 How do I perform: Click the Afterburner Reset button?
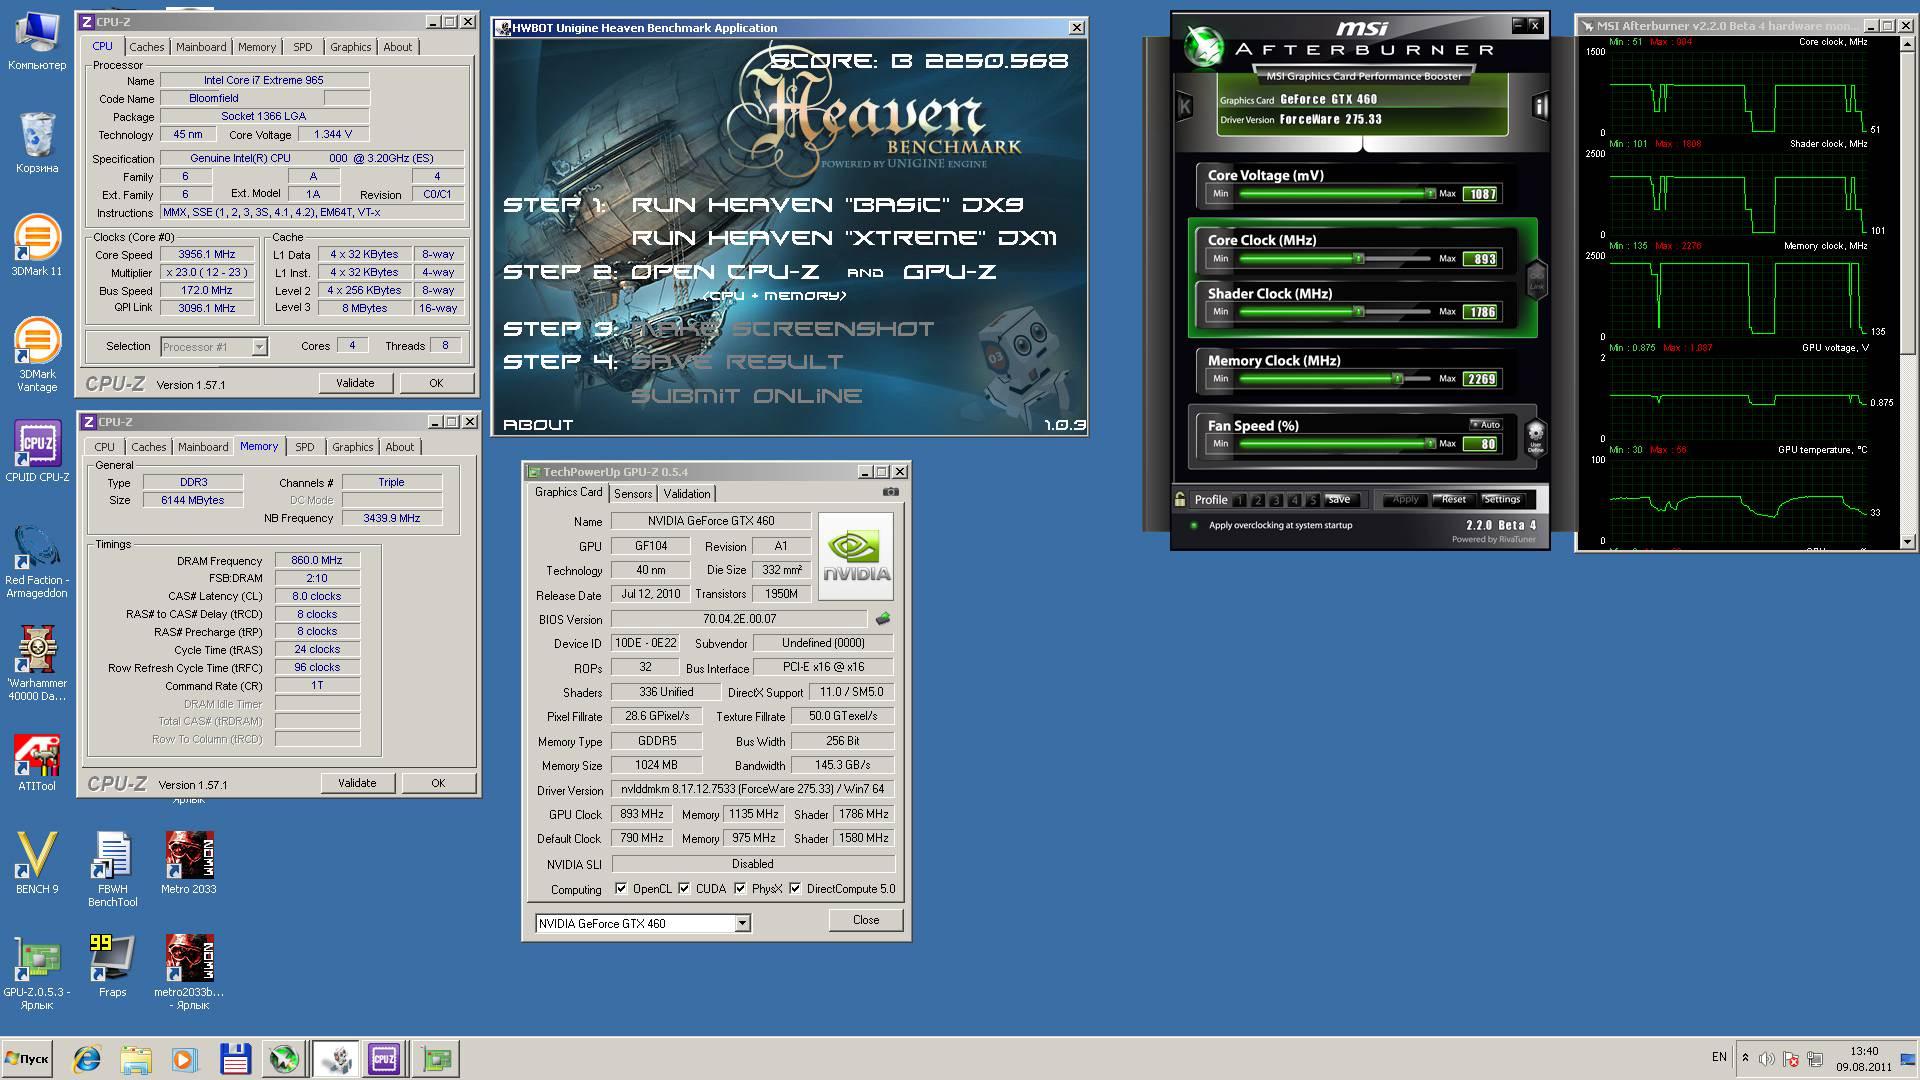pos(1453,499)
